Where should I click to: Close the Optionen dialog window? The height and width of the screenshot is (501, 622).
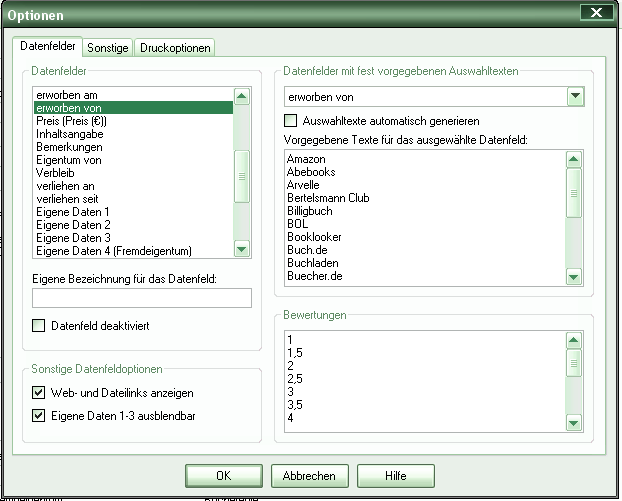(596, 13)
